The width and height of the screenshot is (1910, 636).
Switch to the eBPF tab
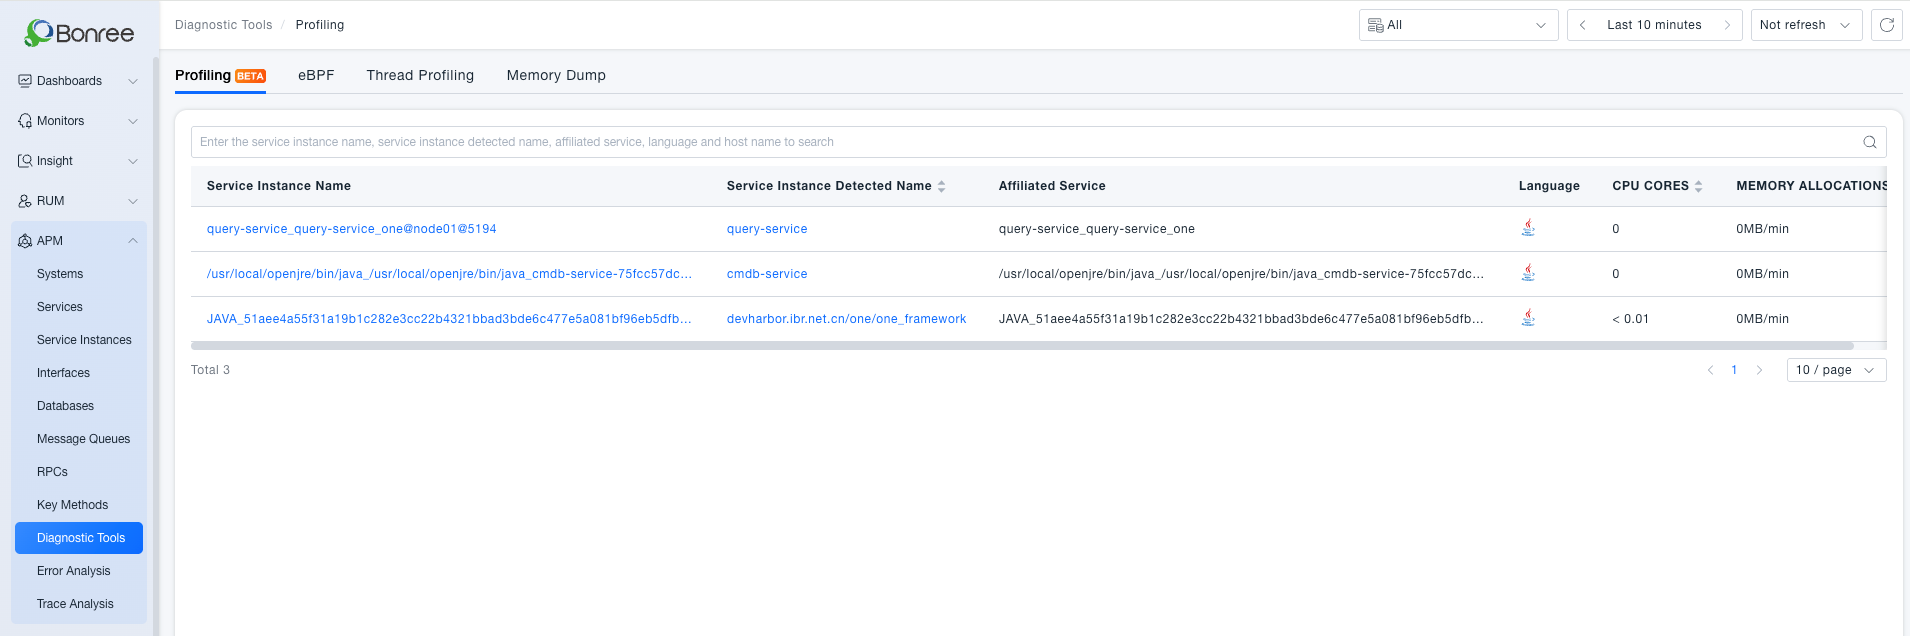pyautogui.click(x=316, y=76)
